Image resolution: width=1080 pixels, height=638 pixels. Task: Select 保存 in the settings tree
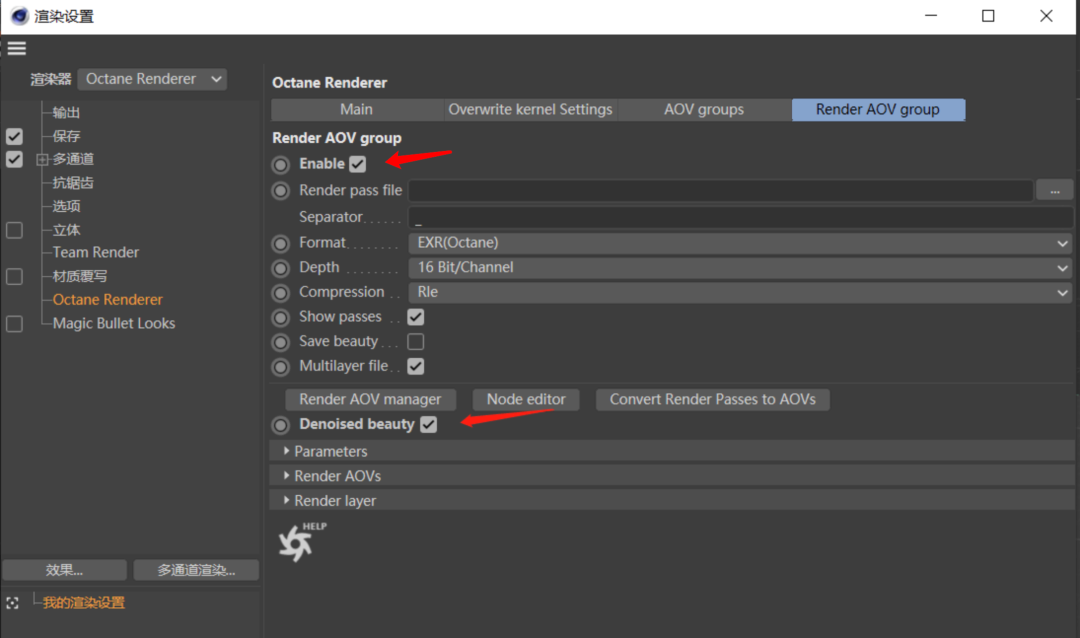click(66, 136)
